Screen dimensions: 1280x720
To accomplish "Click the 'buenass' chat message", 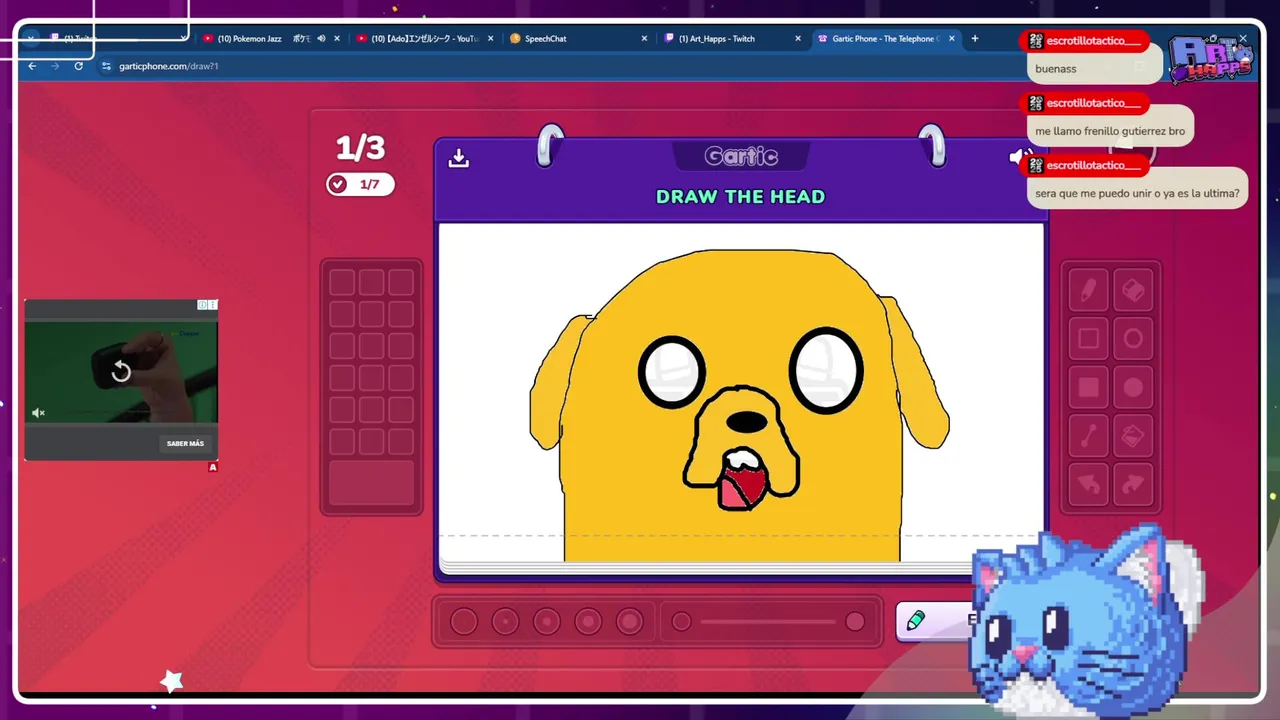I will tap(1056, 69).
